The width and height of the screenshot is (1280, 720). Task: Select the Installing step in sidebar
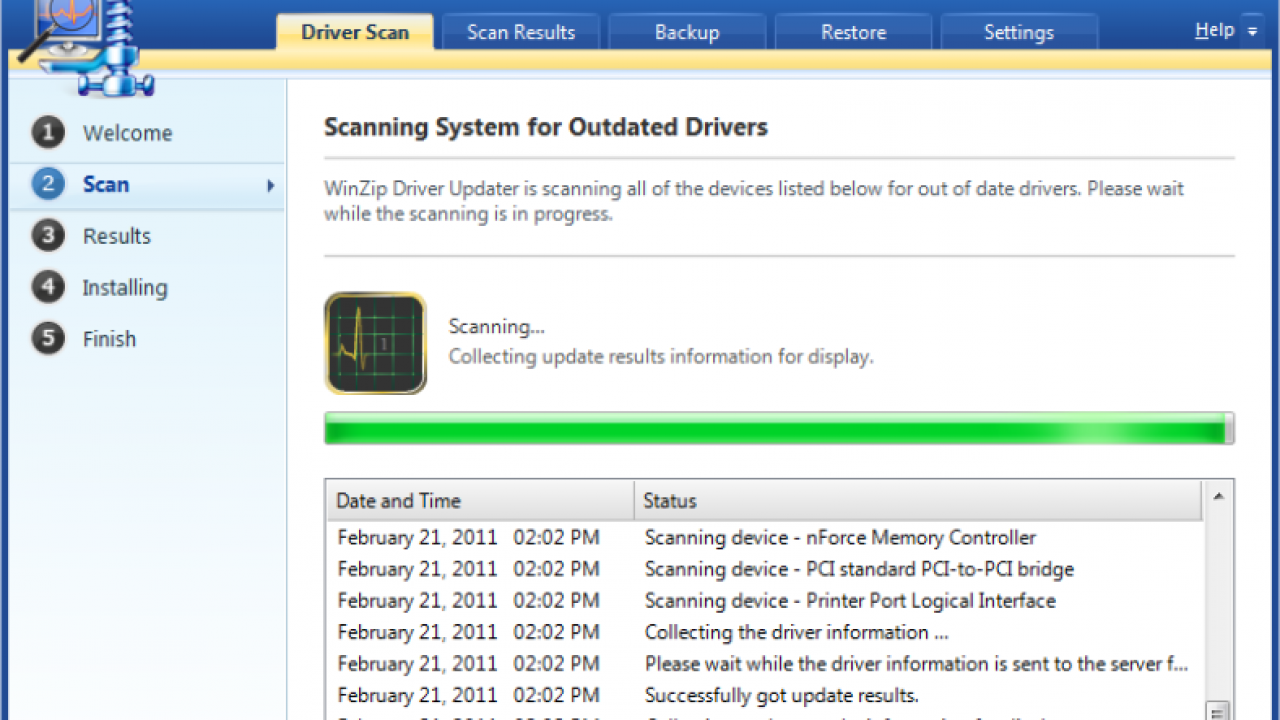click(147, 288)
